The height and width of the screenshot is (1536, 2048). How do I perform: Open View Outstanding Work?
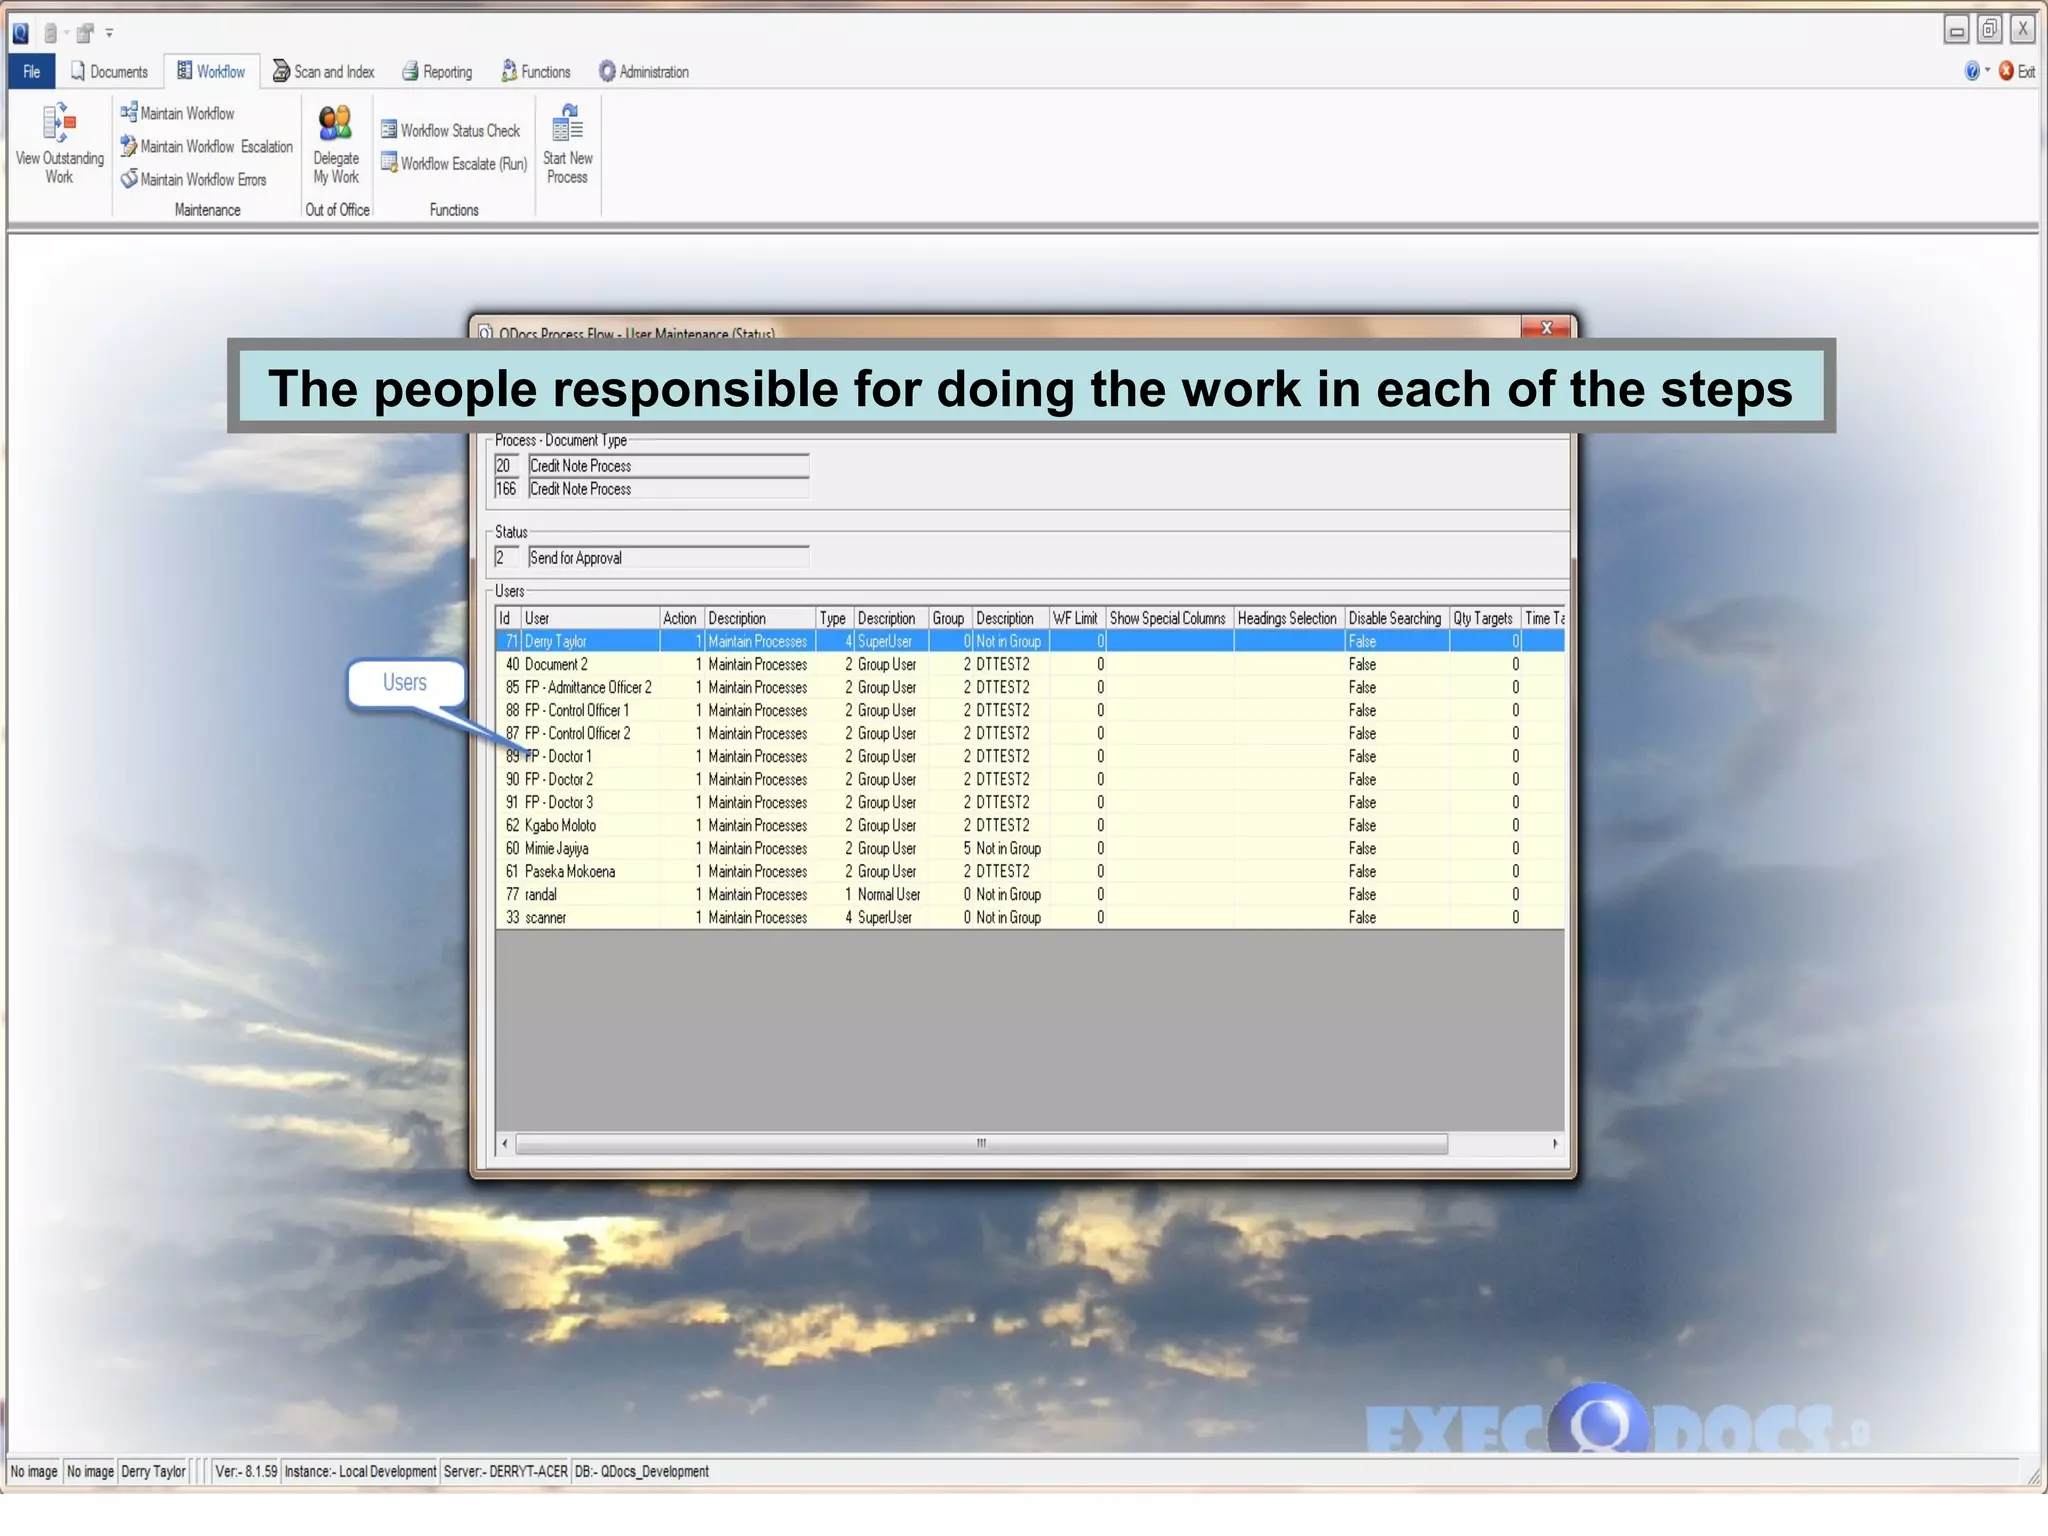[59, 144]
